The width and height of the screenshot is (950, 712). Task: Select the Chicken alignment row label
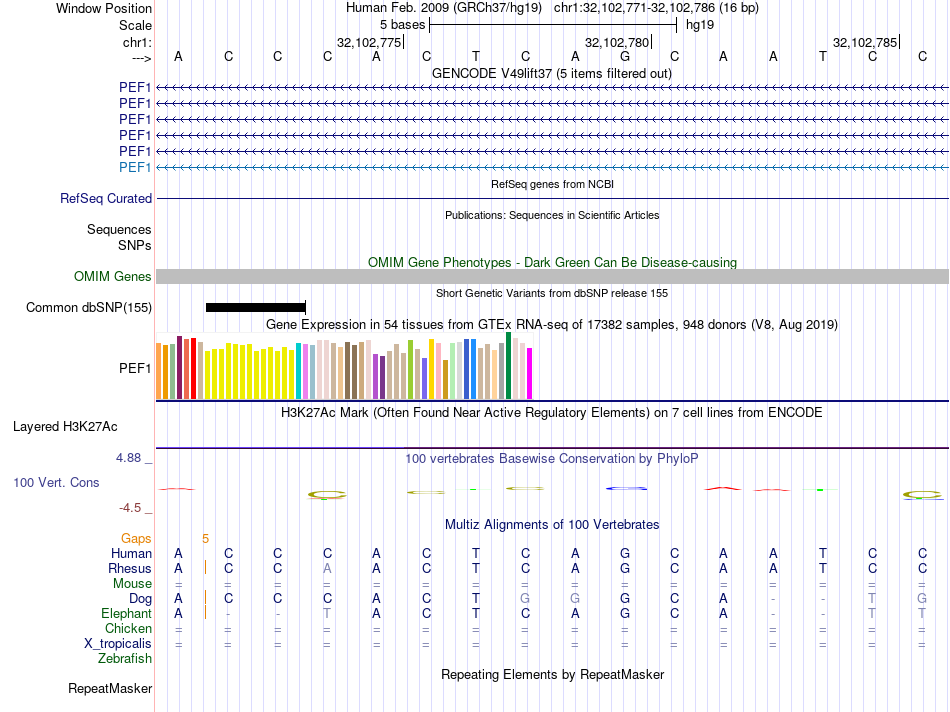click(128, 628)
